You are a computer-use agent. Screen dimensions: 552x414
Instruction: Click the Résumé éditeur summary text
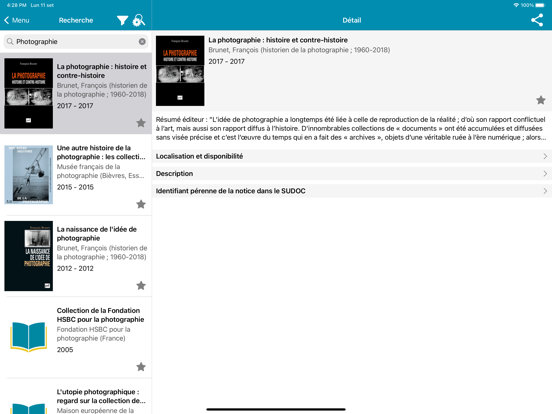pyautogui.click(x=351, y=128)
